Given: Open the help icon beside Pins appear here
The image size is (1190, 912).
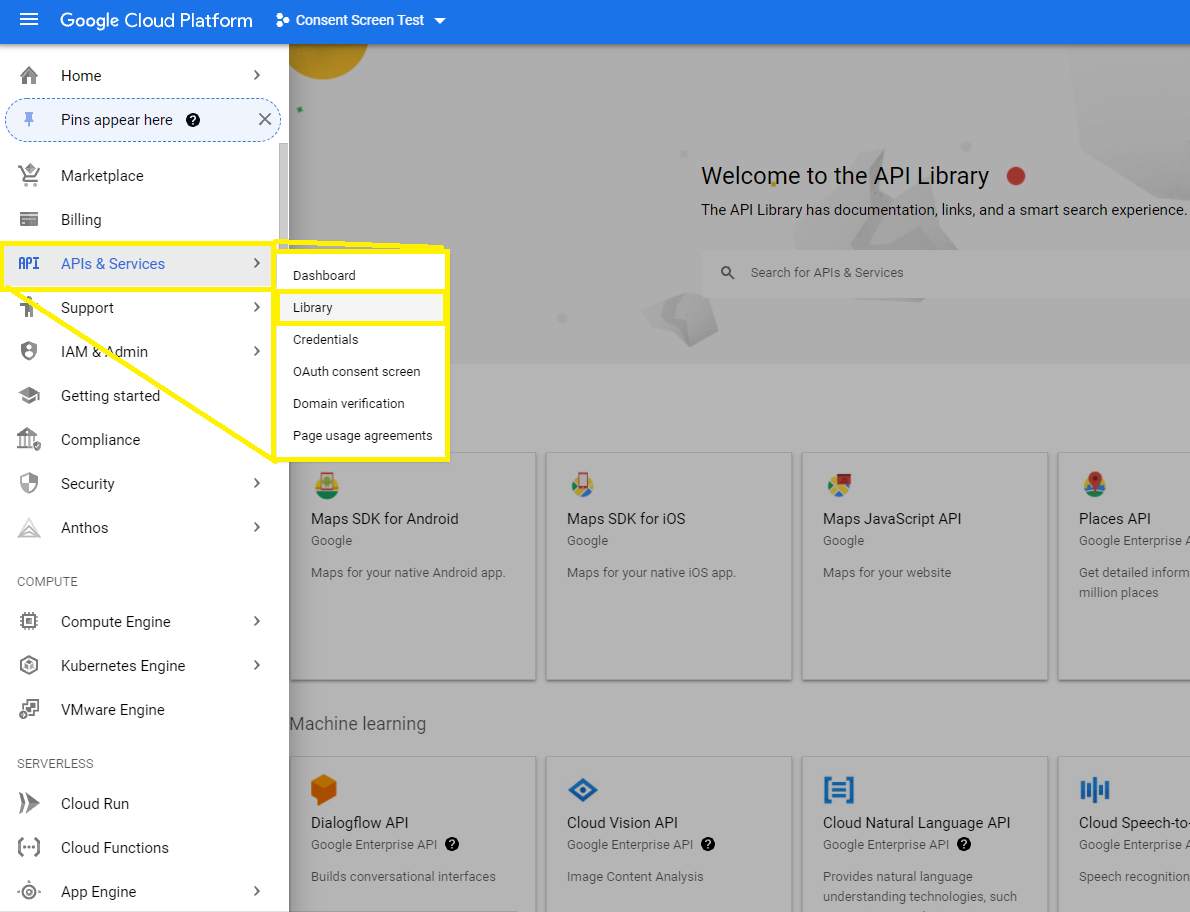Looking at the screenshot, I should [193, 120].
